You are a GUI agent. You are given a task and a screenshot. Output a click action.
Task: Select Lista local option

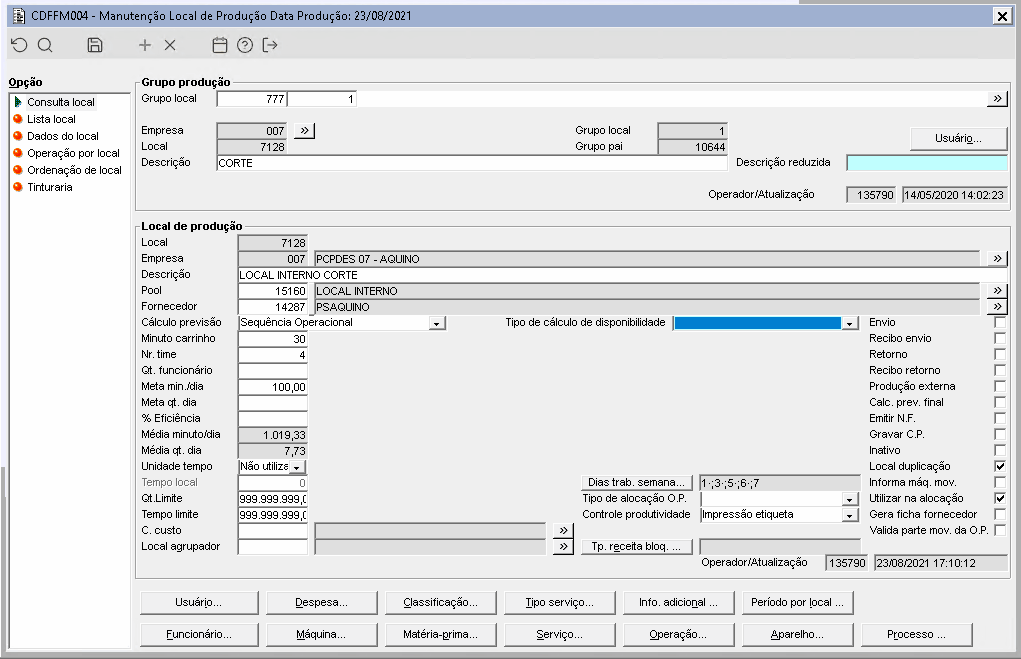[x=51, y=119]
